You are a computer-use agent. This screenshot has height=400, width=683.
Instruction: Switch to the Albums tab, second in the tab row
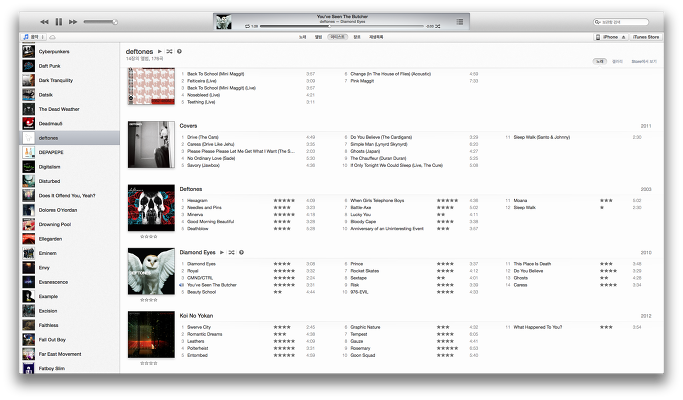[x=318, y=37]
